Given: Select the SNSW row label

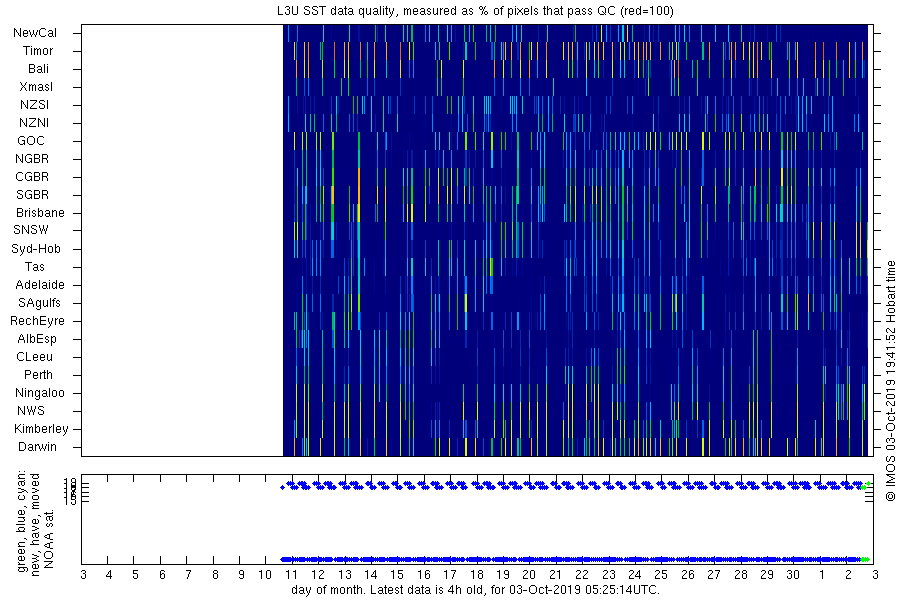Looking at the screenshot, I should pyautogui.click(x=31, y=230).
